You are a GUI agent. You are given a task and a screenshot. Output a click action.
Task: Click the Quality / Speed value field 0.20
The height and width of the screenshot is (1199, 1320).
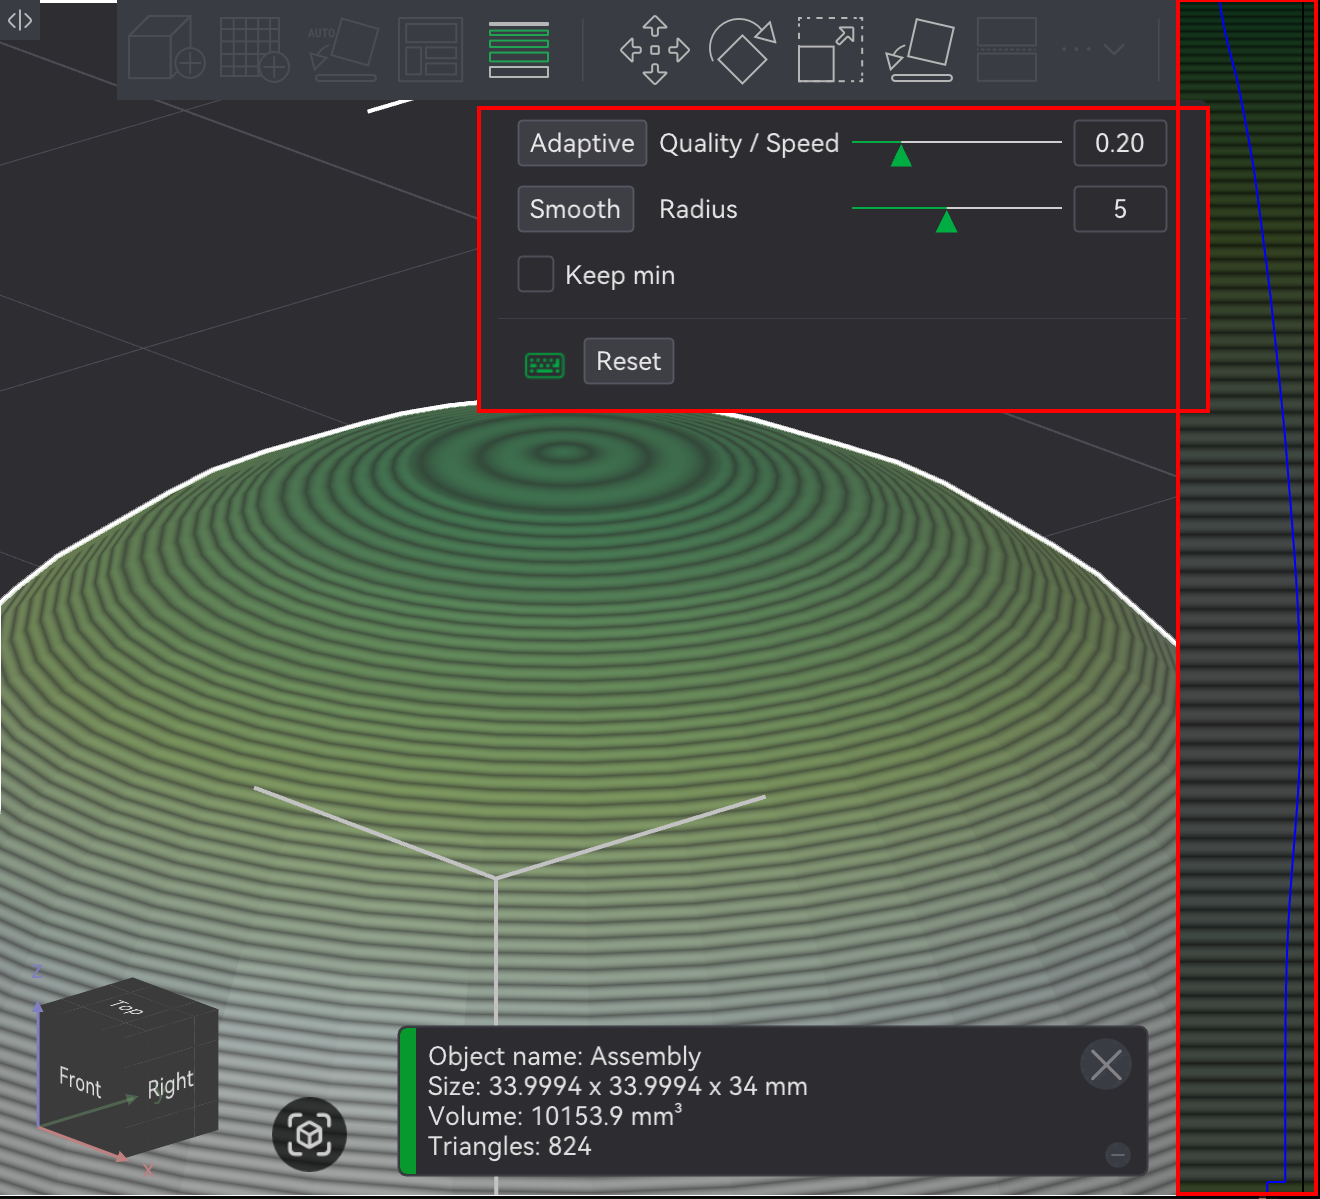(1120, 143)
